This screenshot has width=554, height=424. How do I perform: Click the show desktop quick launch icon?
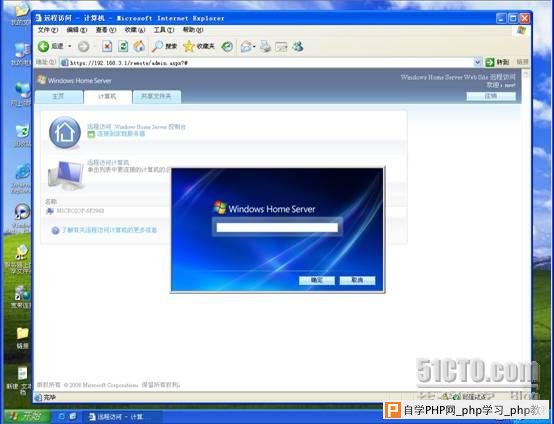pyautogui.click(x=73, y=417)
